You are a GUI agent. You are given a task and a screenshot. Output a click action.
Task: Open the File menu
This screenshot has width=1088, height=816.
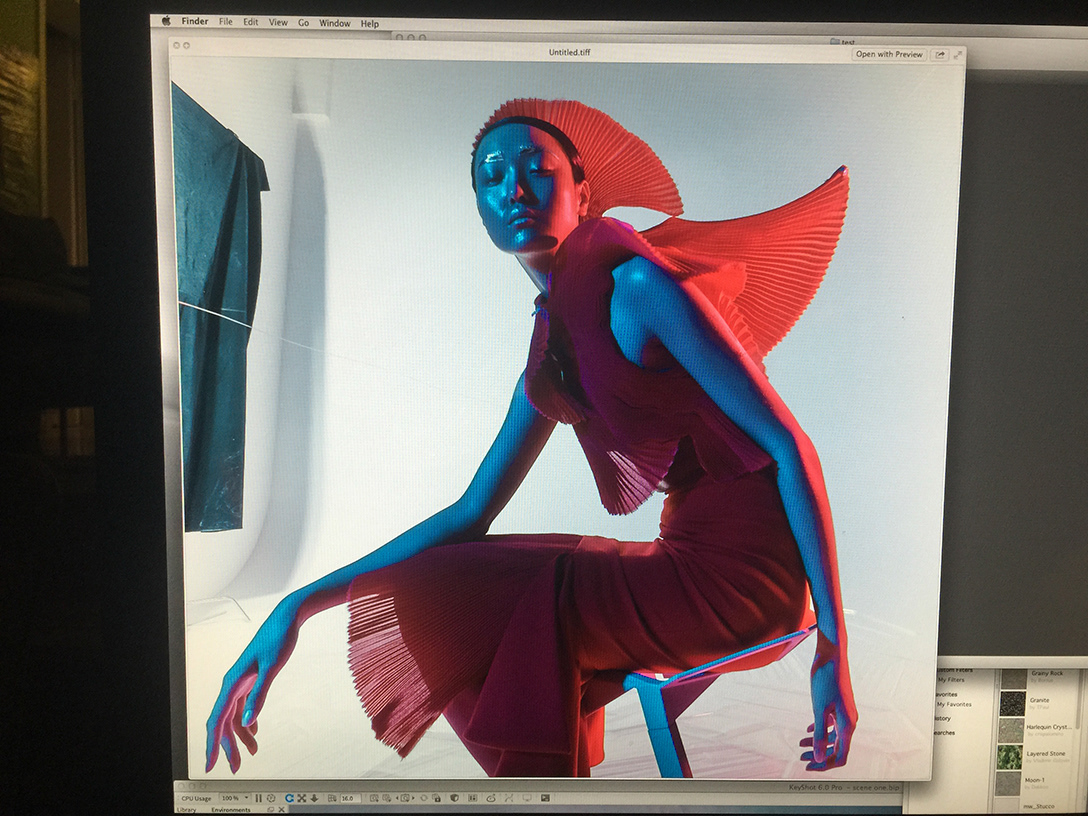tap(226, 22)
